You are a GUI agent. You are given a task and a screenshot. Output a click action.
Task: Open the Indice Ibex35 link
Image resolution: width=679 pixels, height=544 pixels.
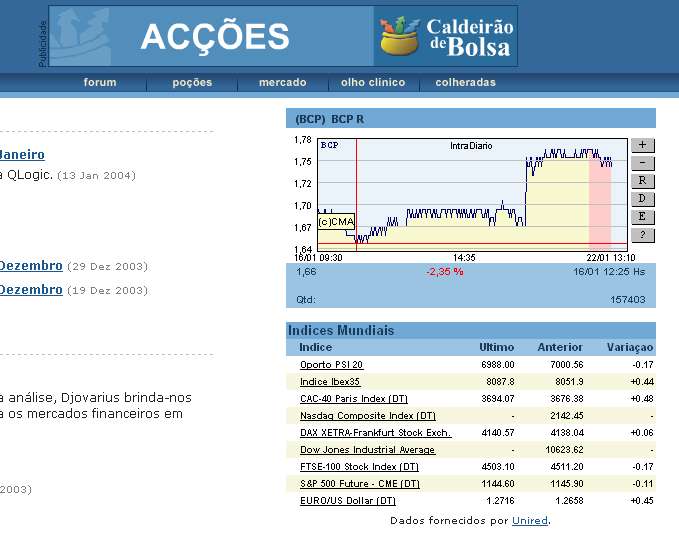point(330,382)
